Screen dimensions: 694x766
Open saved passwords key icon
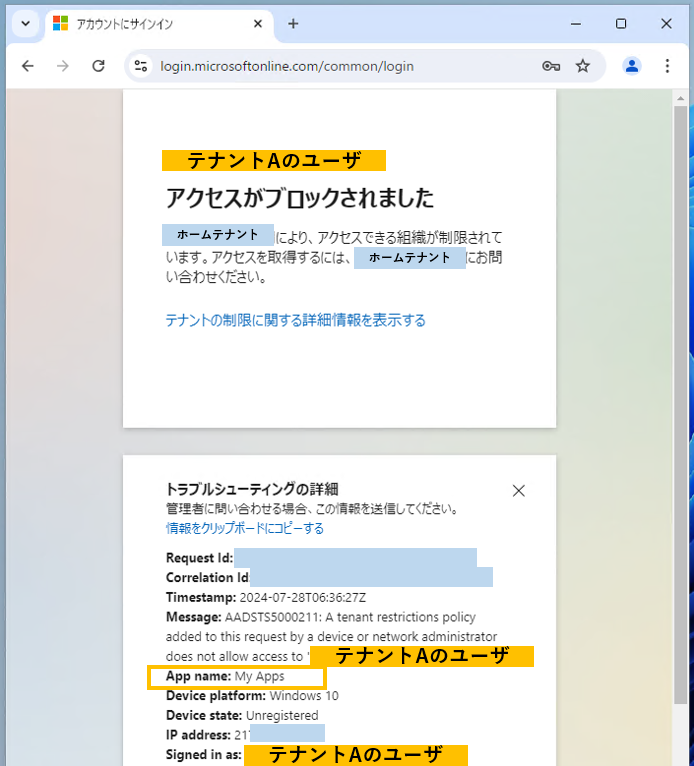551,66
